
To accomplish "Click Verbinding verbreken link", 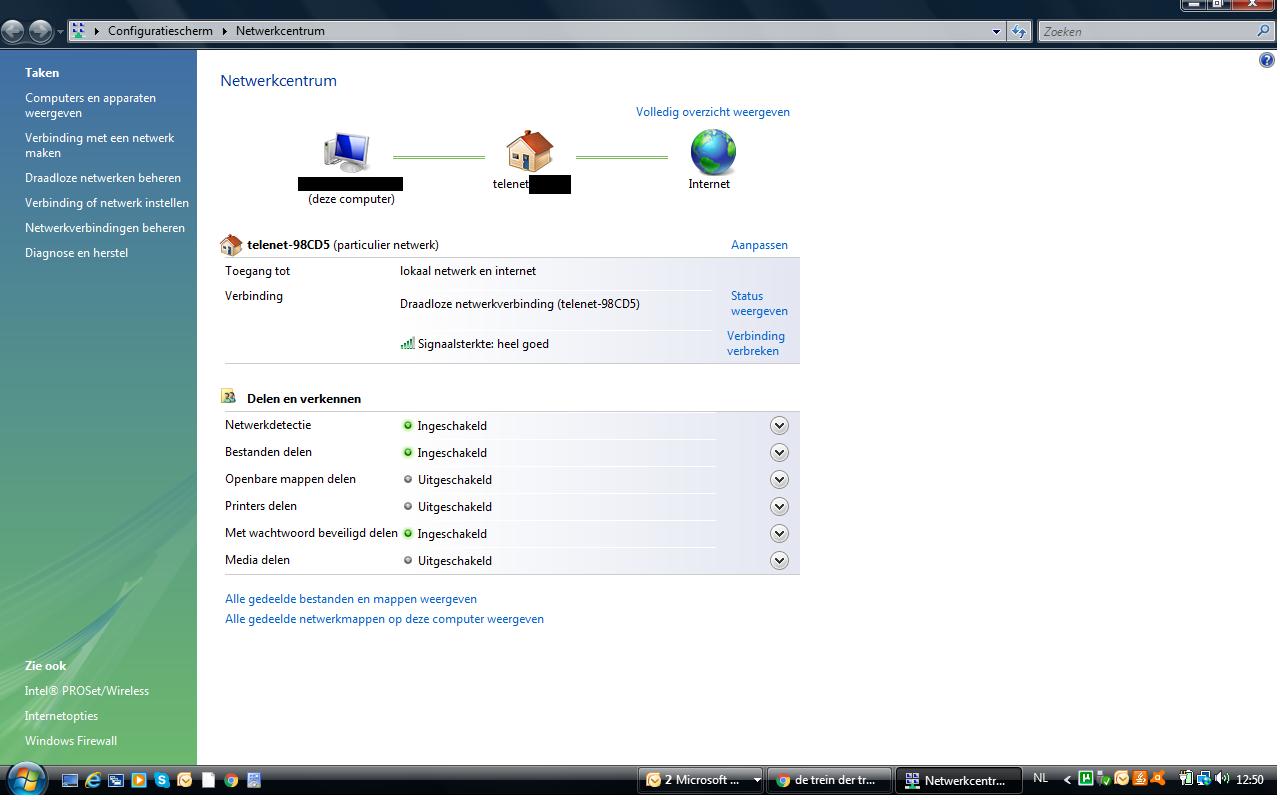I will pyautogui.click(x=756, y=343).
